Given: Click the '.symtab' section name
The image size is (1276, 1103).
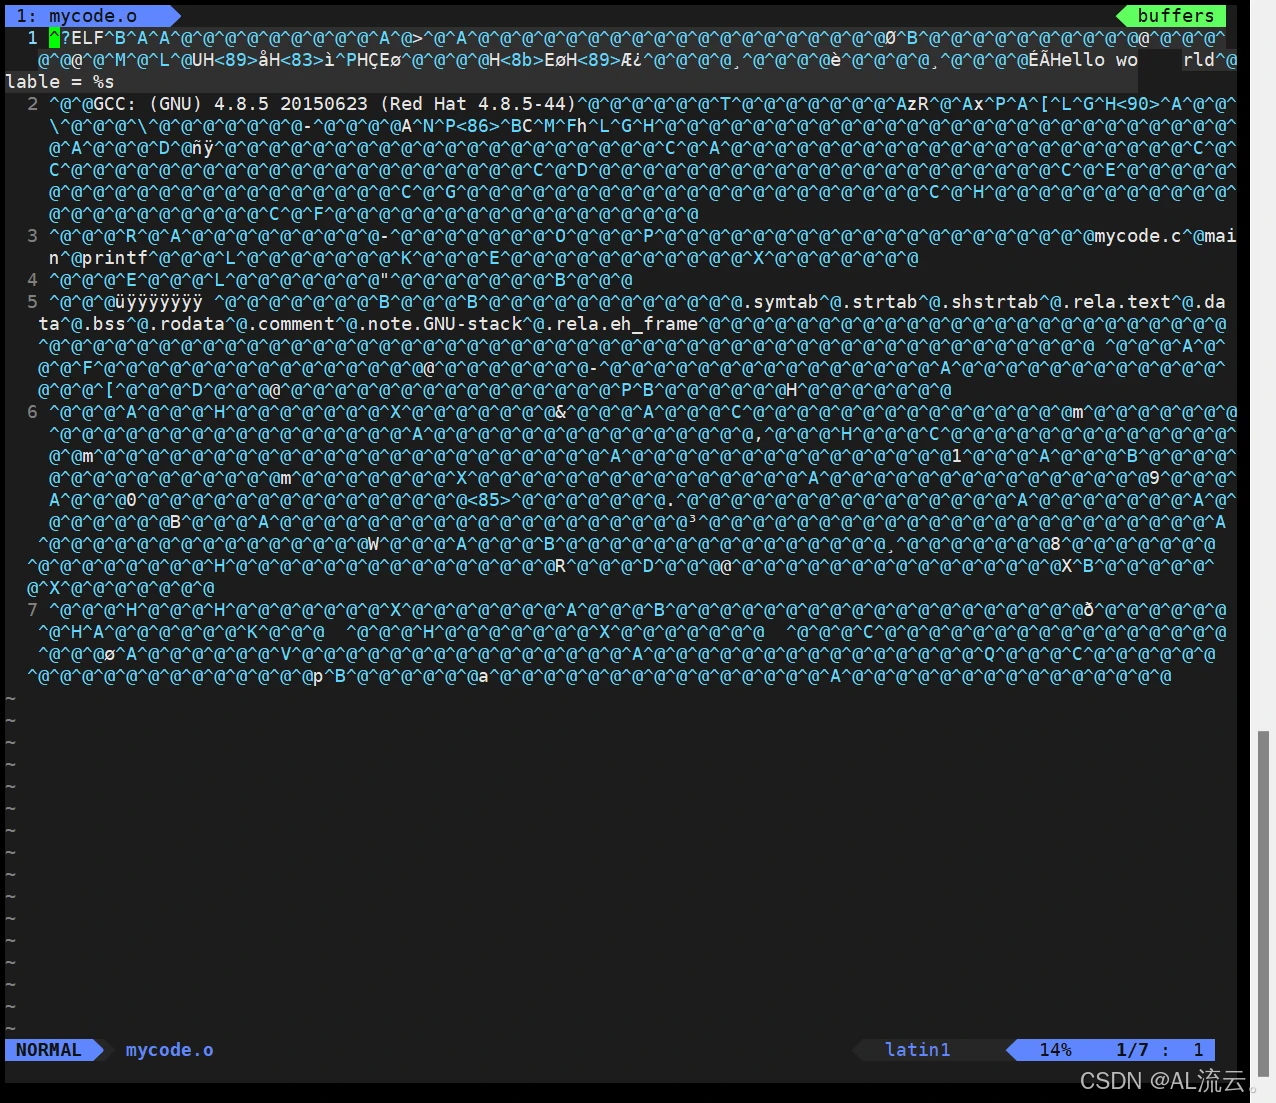Looking at the screenshot, I should pyautogui.click(x=780, y=302).
